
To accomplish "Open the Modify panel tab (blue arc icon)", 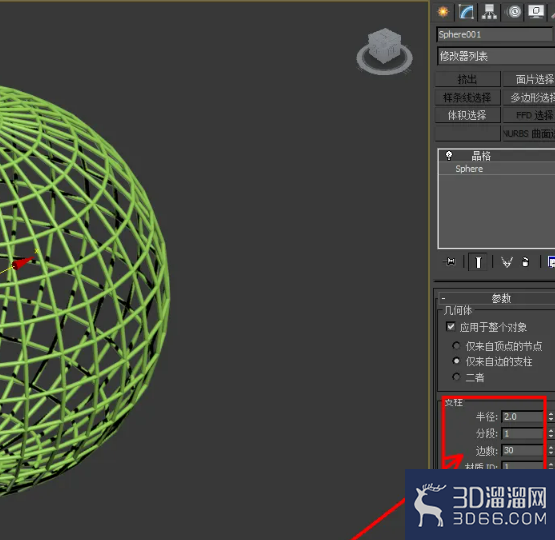I will tap(466, 12).
